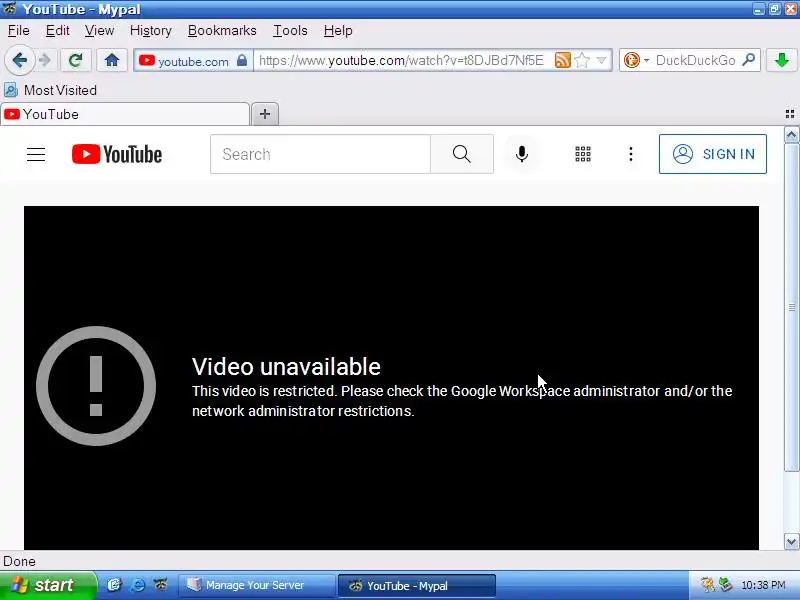Open the History menu
800x600 pixels.
click(151, 31)
